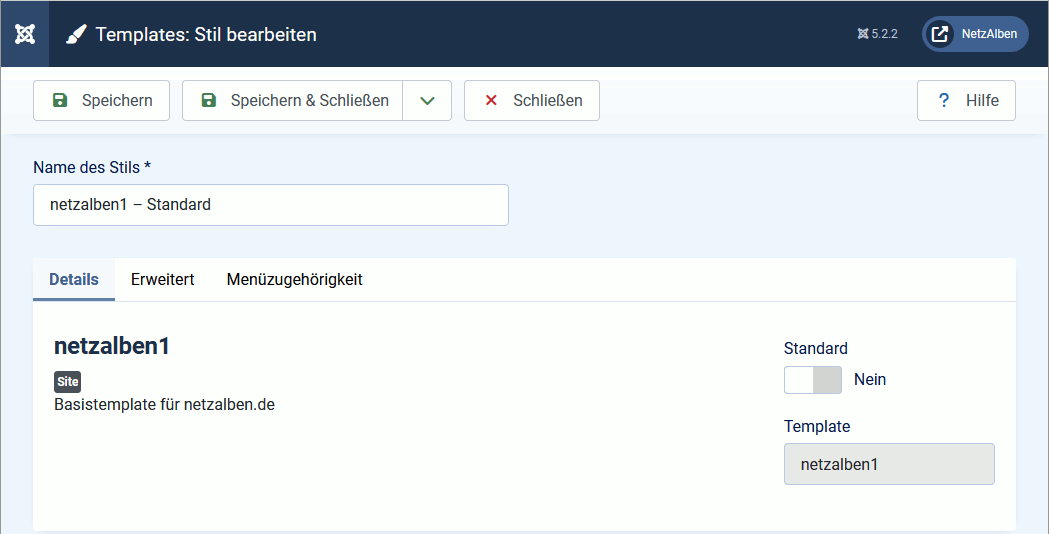Click the Hilfe button
1049x534 pixels.
[x=966, y=100]
